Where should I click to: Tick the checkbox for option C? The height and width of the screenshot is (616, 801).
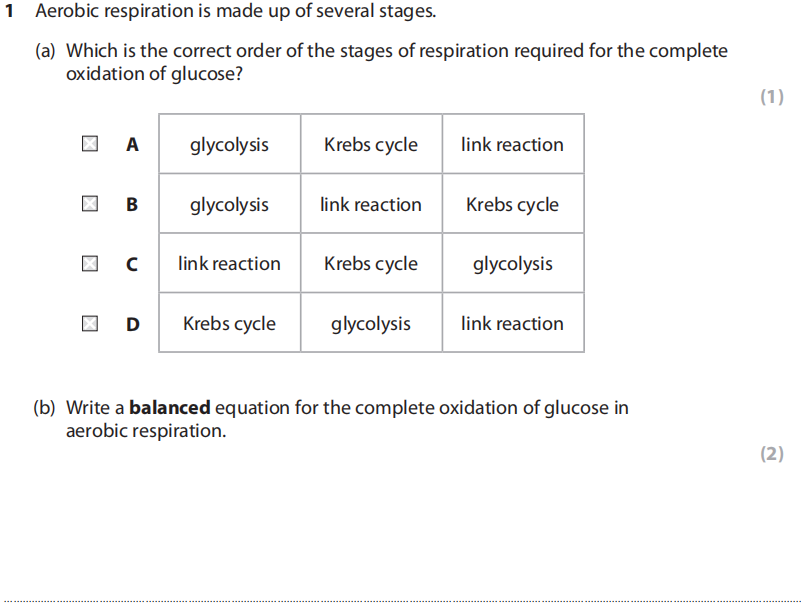[x=90, y=264]
